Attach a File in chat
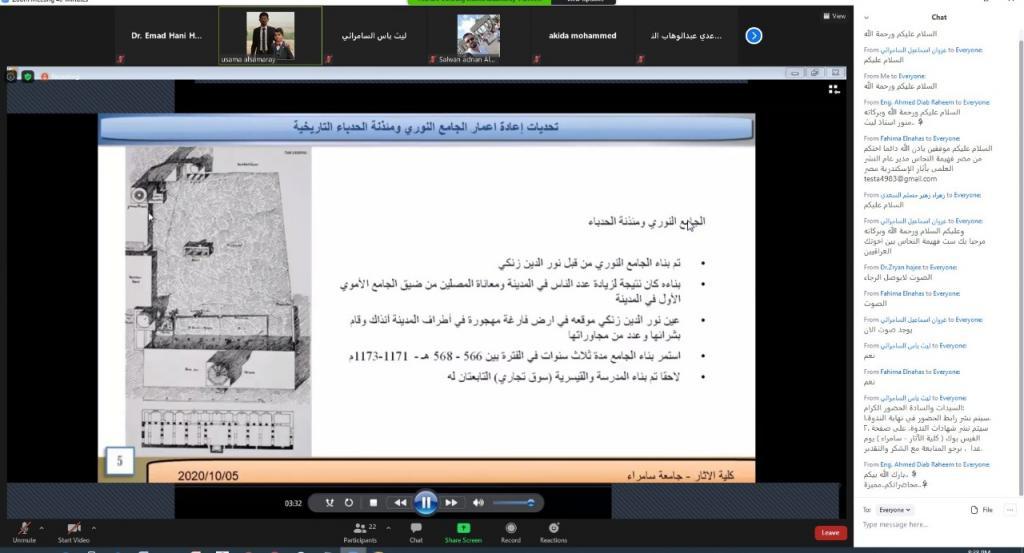Screen dimensions: 1024x553 tap(981, 510)
